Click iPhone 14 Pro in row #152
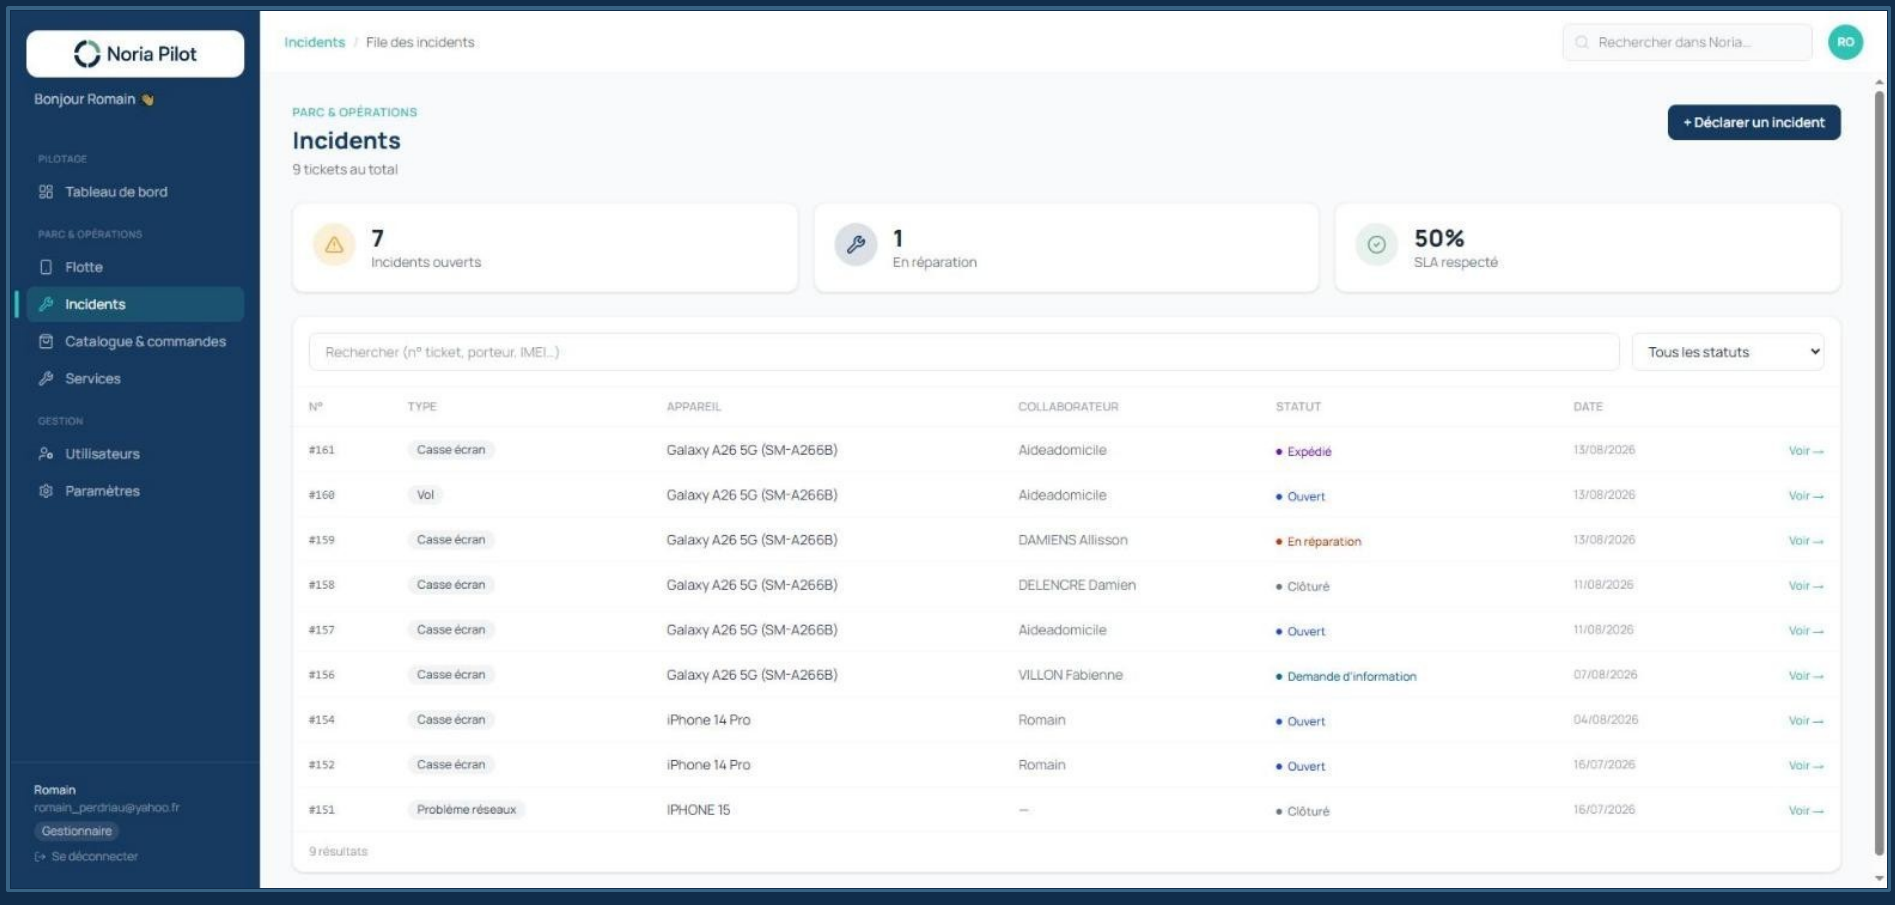 (x=708, y=765)
